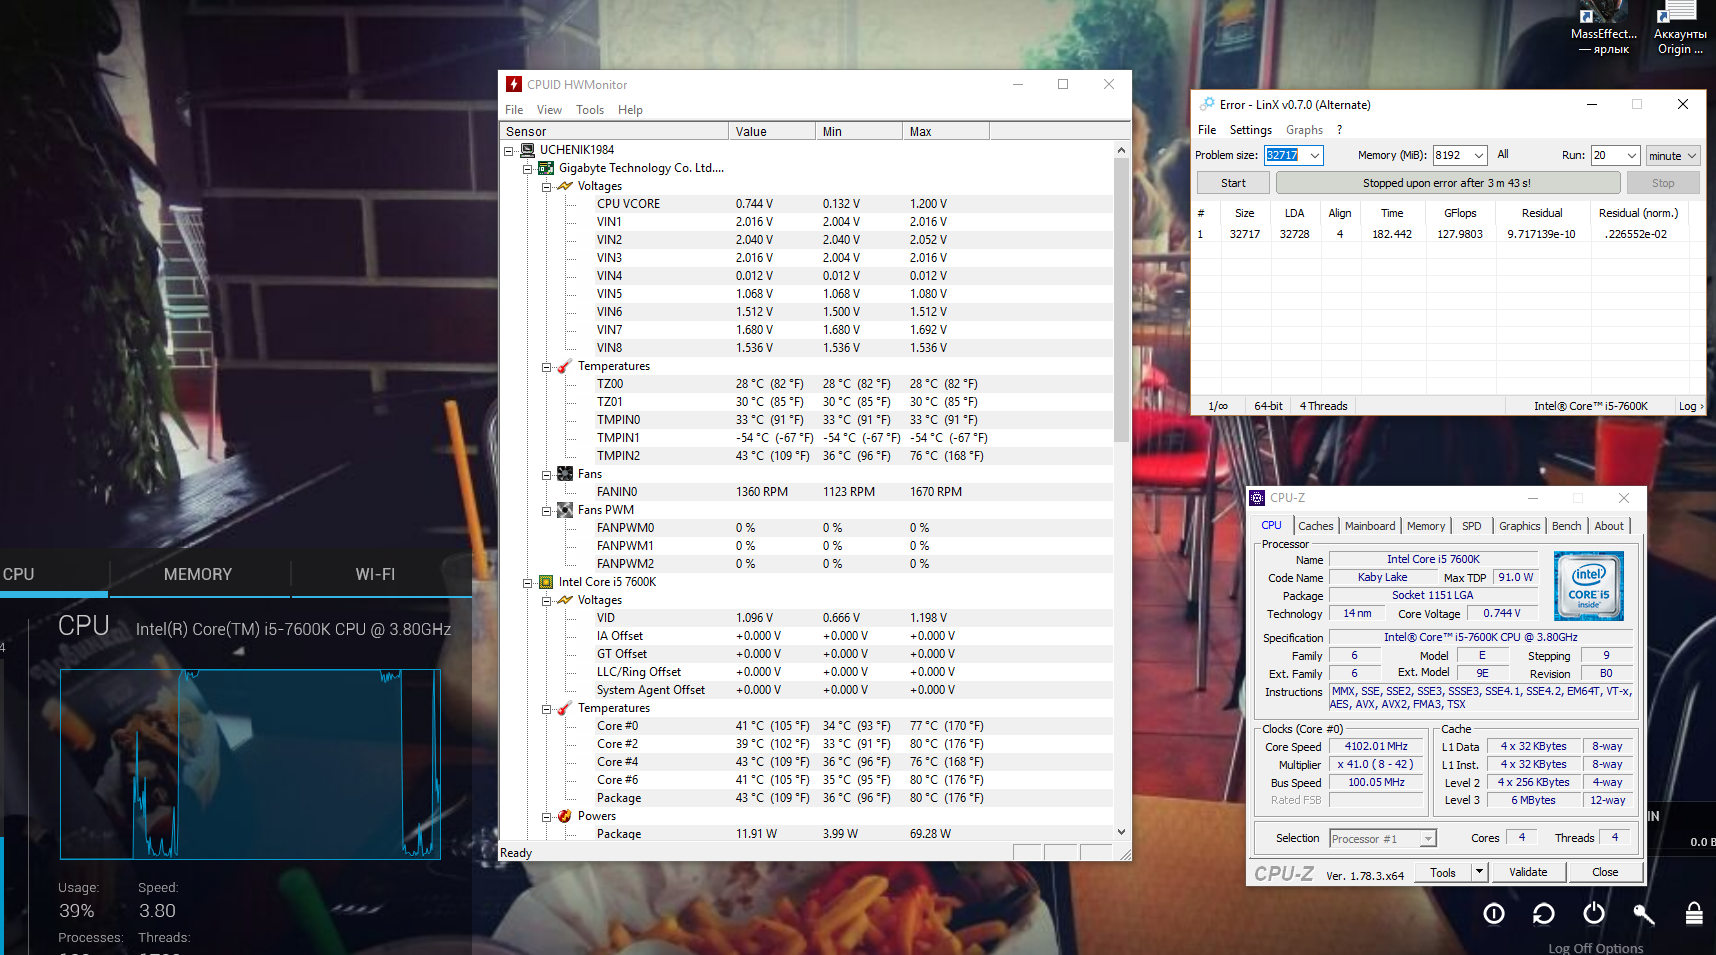Click the UCHENIK1984 computer icon in HWMonitor
The width and height of the screenshot is (1716, 955).
coord(527,150)
